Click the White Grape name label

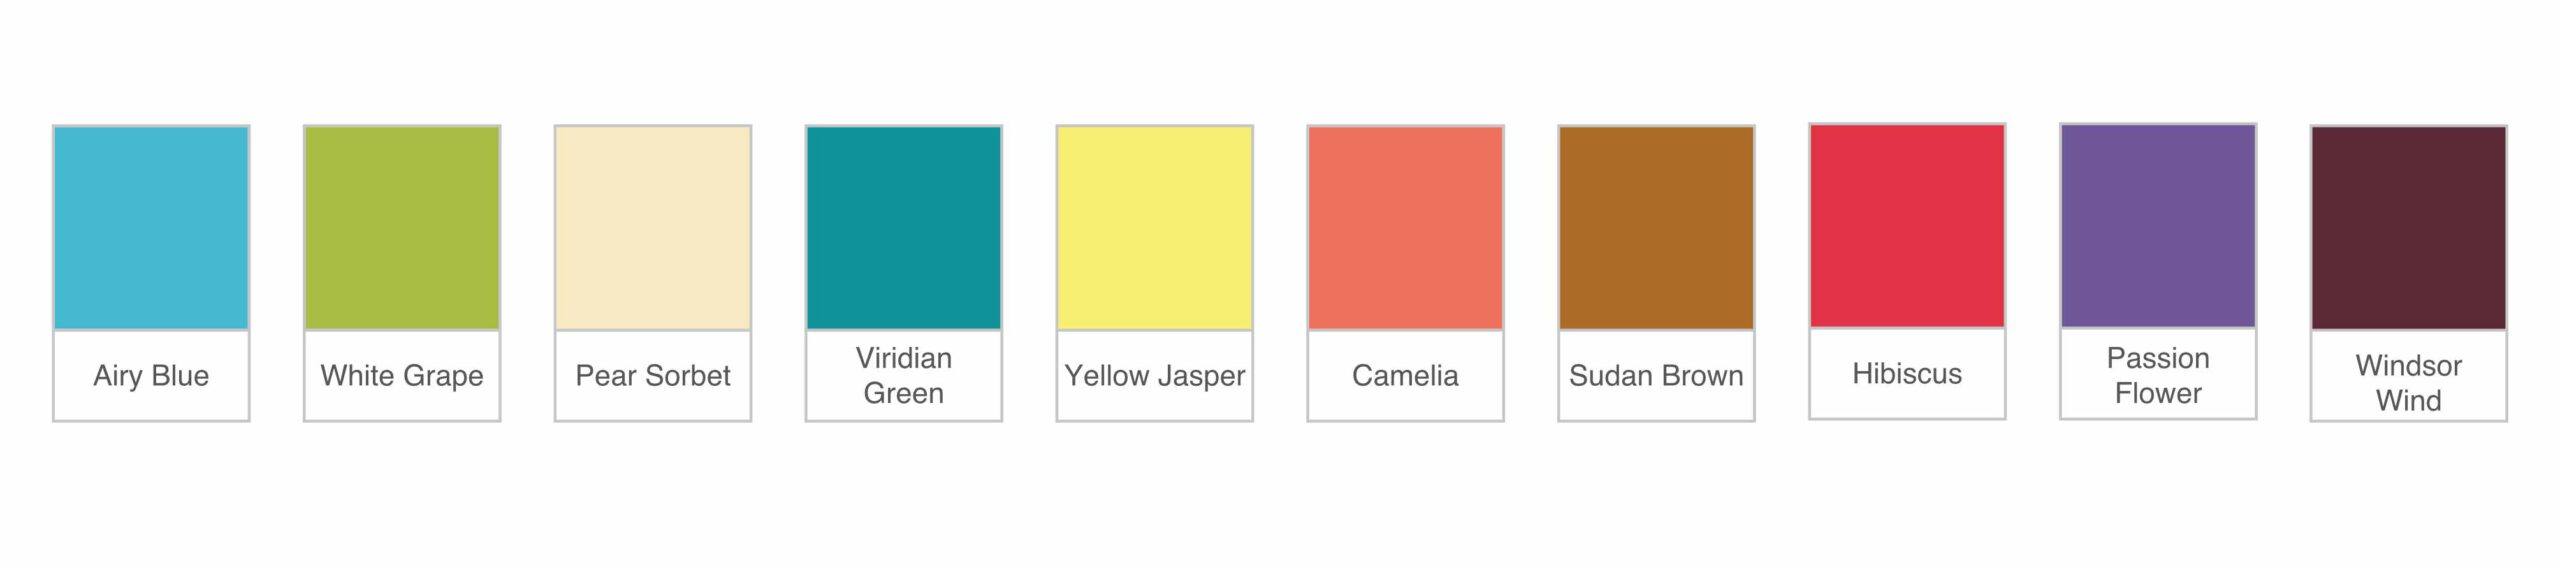tap(402, 376)
